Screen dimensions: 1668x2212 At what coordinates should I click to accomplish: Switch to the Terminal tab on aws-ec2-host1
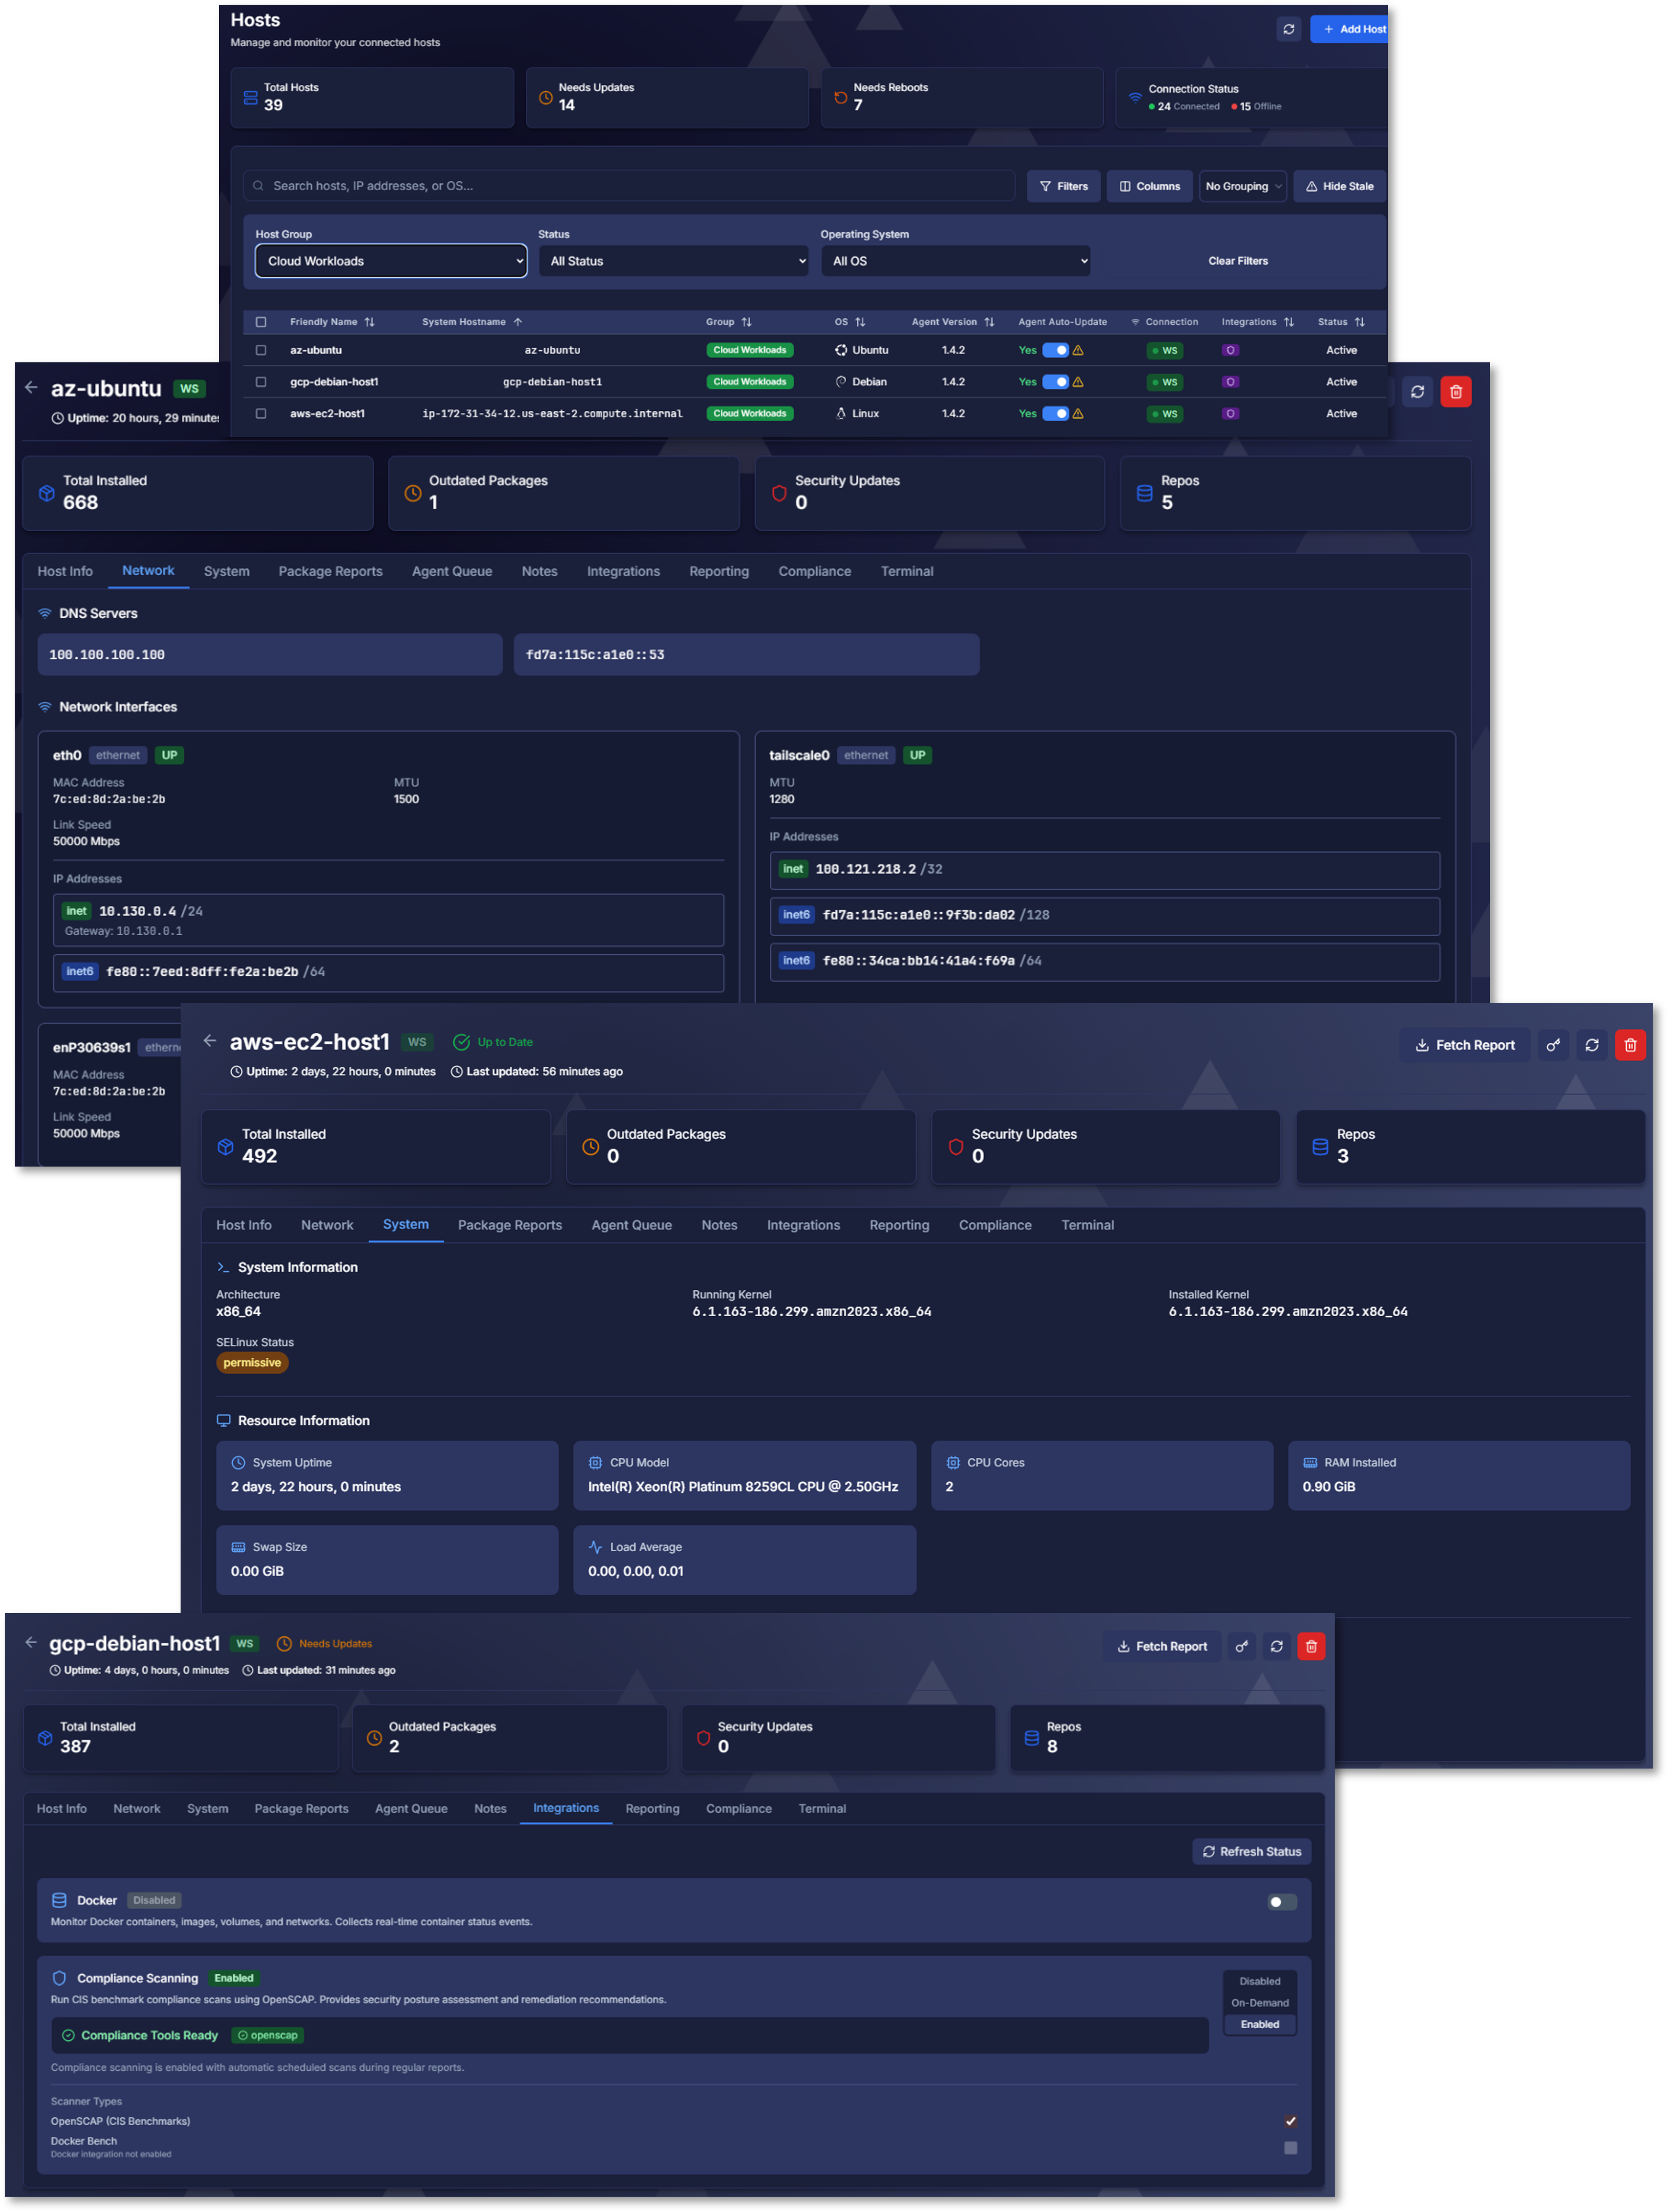1087,1225
